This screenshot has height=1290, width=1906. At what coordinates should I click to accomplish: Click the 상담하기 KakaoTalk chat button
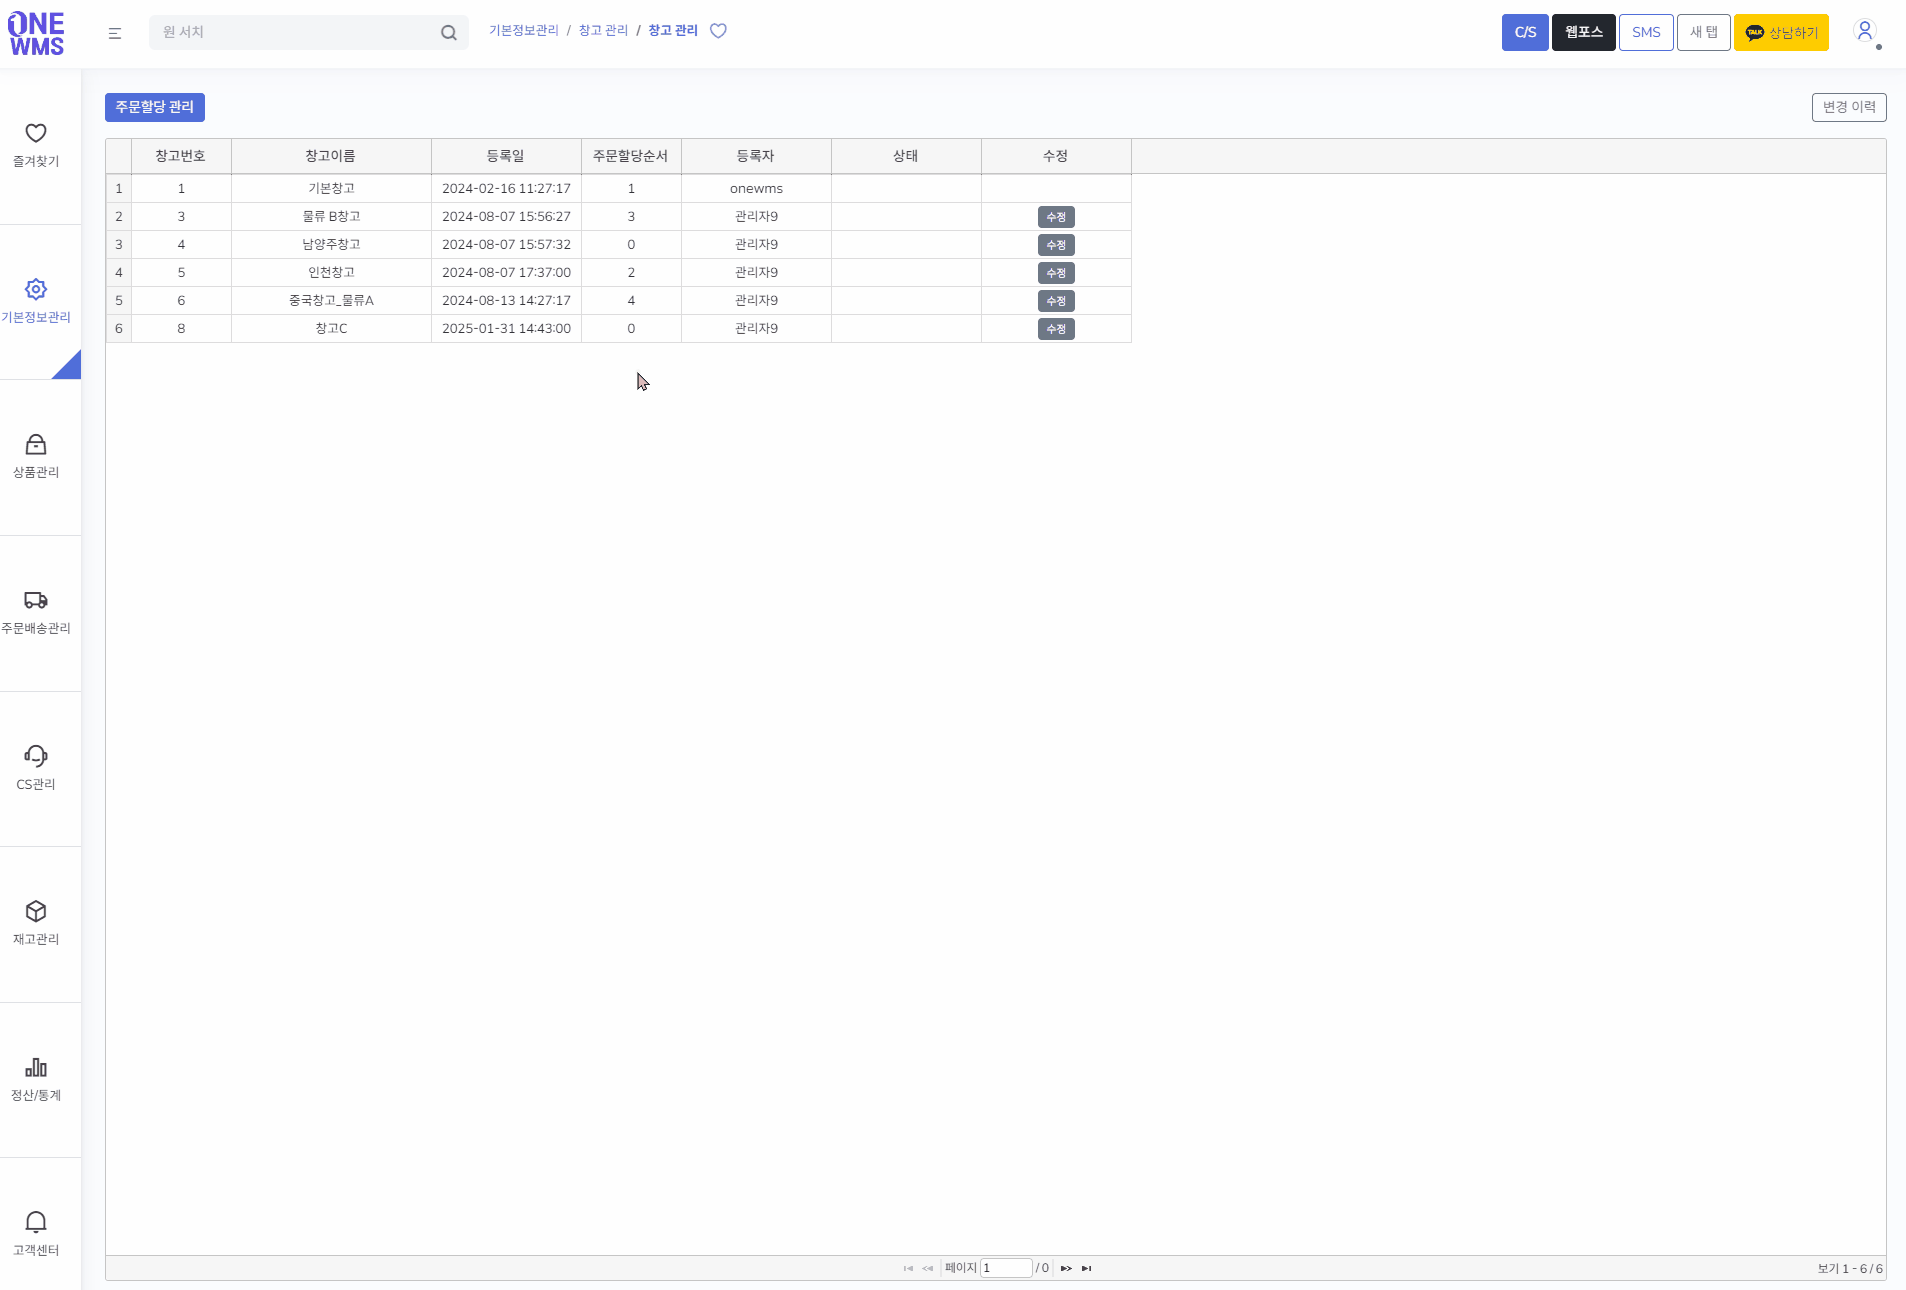coord(1781,32)
